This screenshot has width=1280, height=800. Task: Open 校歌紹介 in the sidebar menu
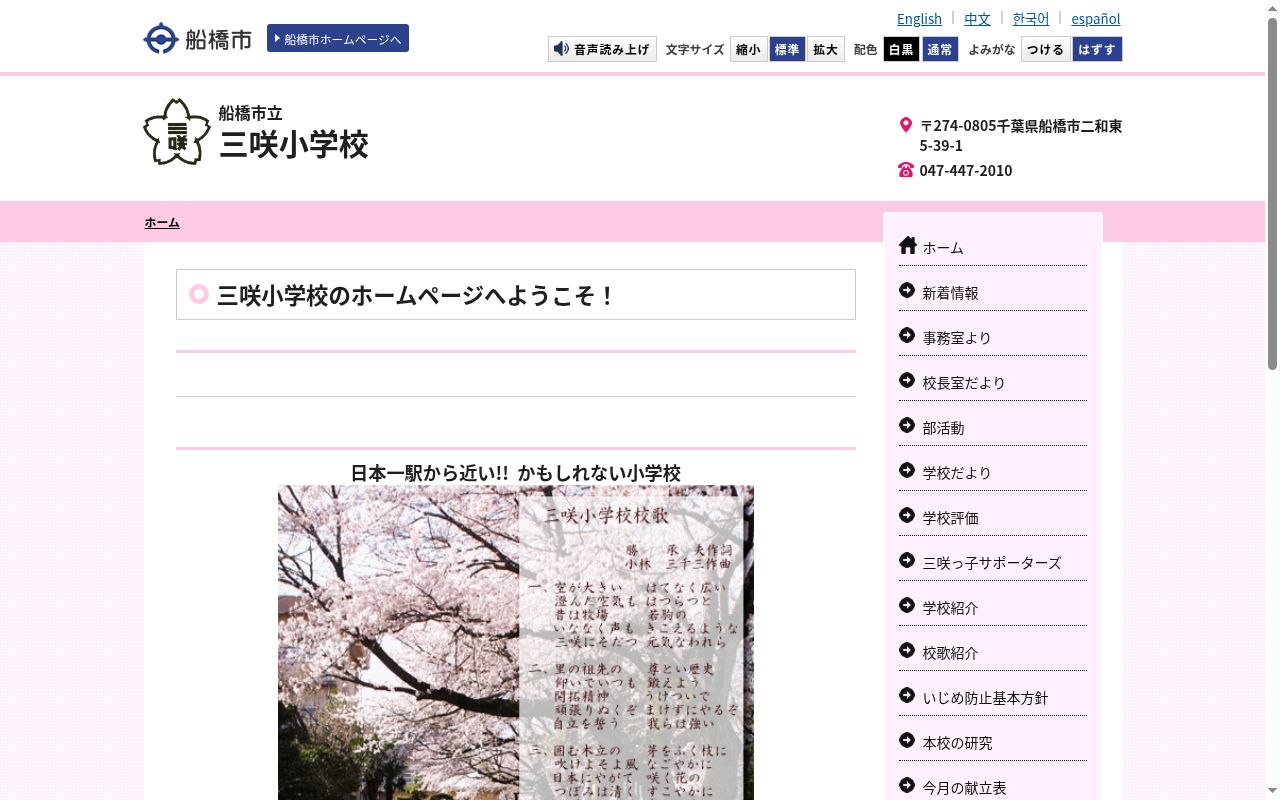pyautogui.click(x=992, y=652)
